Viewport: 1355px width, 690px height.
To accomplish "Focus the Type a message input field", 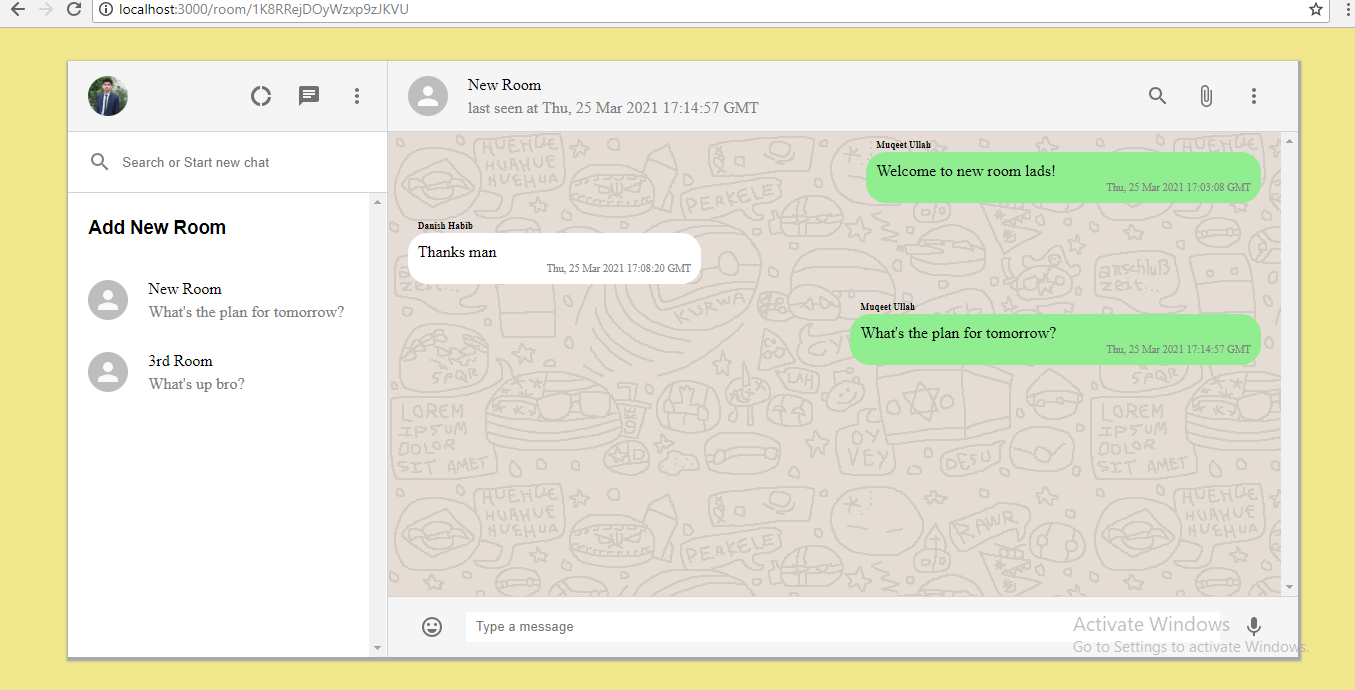I will (x=700, y=626).
